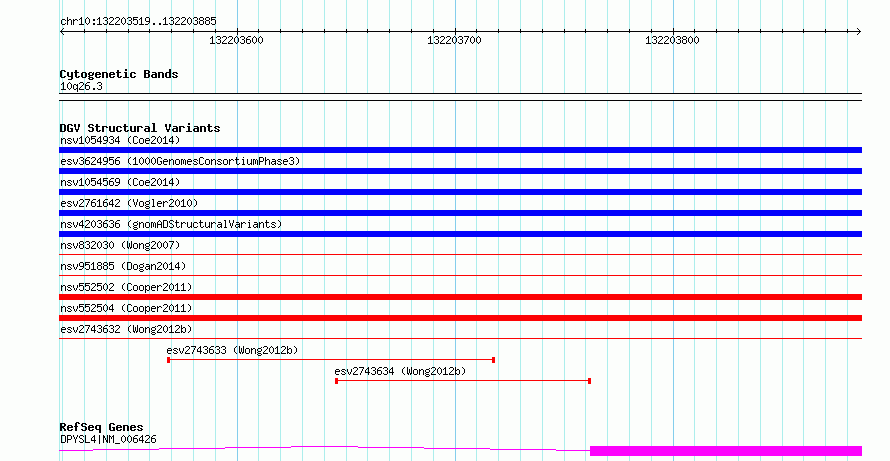Open the RefSeq Genes track title
The image size is (890, 461).
(x=101, y=427)
